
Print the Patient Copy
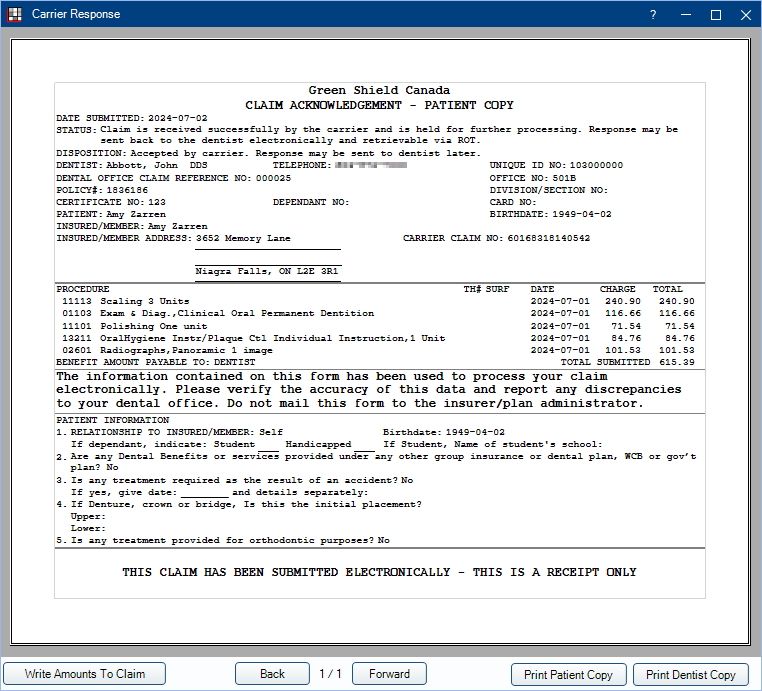pyautogui.click(x=569, y=674)
